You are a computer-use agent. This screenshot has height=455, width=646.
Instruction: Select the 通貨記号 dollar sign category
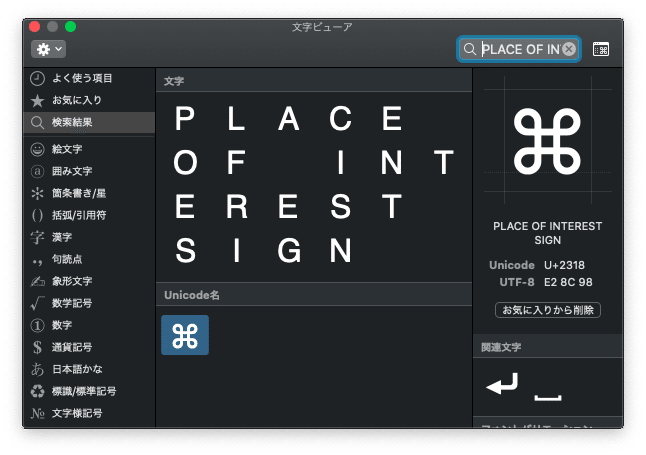(37, 347)
